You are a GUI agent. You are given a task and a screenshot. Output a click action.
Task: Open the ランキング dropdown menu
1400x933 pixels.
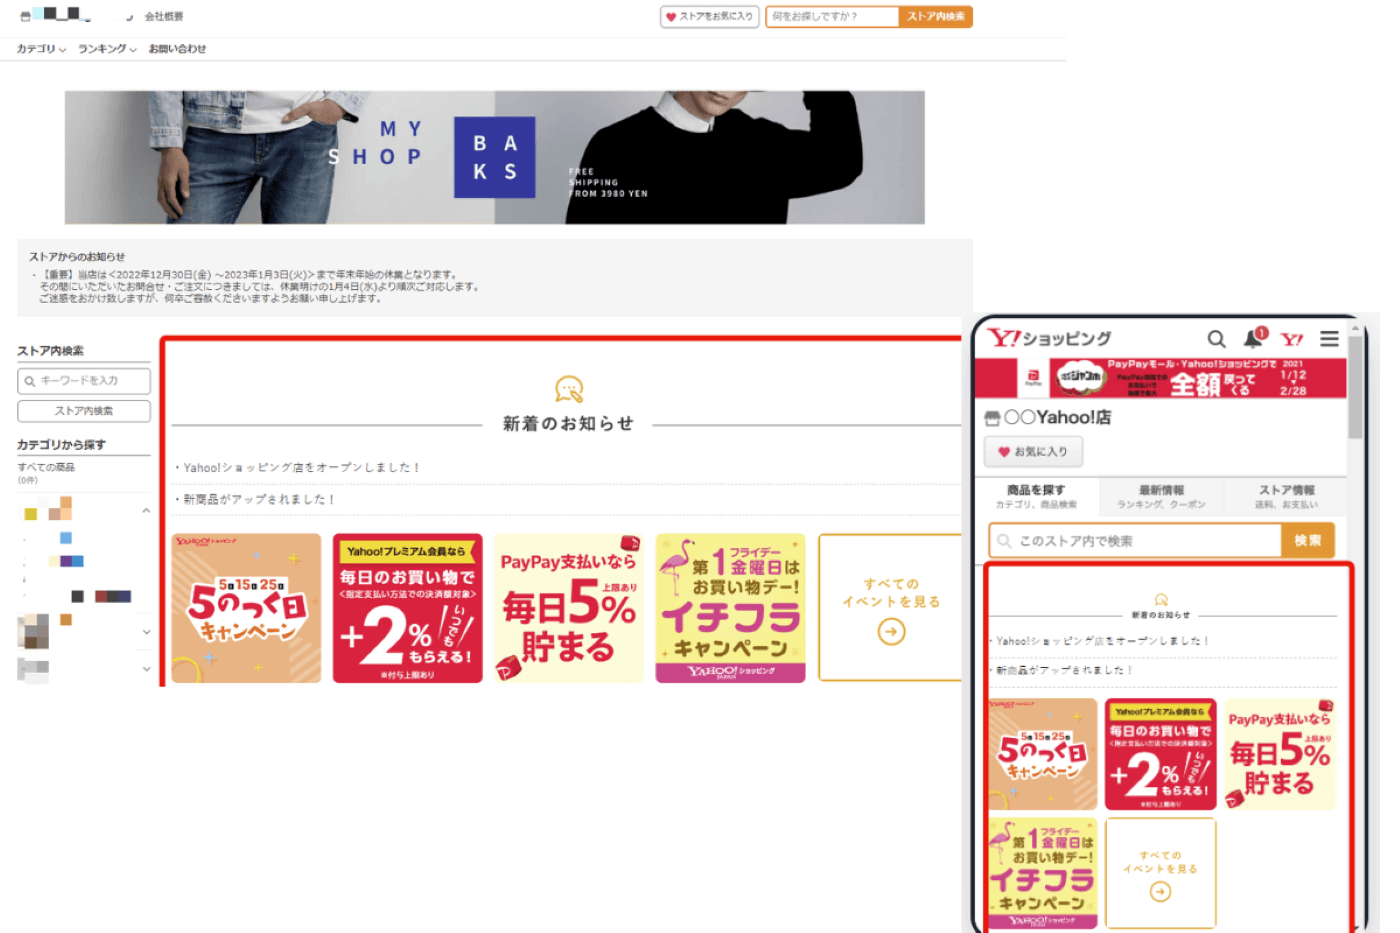(107, 48)
